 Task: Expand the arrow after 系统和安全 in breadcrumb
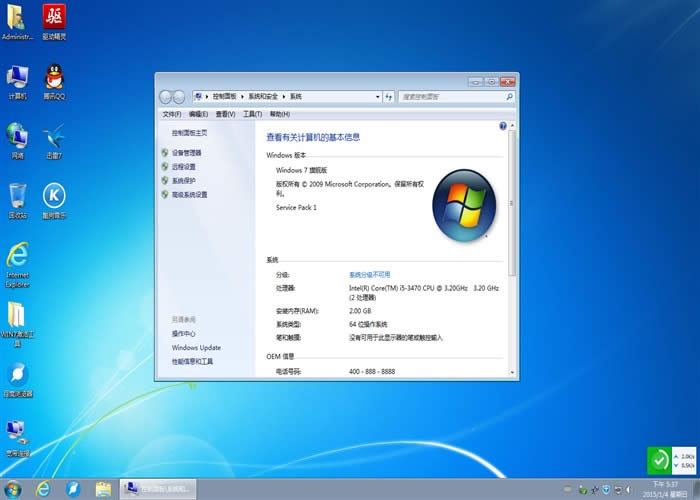pyautogui.click(x=285, y=97)
